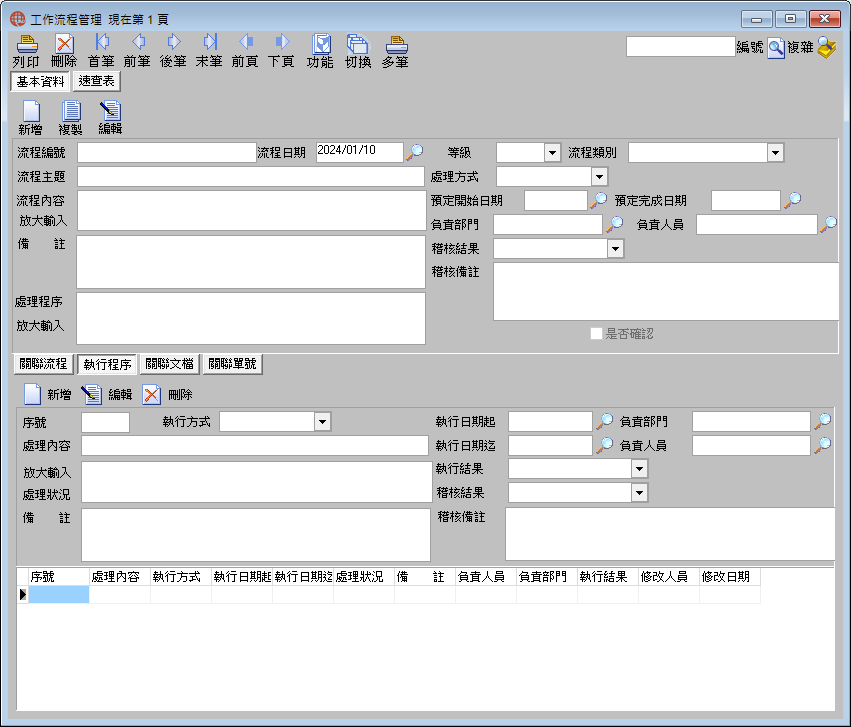The image size is (851, 727).
Task: Click the 處理狀況 column header
Action: pyautogui.click(x=364, y=577)
